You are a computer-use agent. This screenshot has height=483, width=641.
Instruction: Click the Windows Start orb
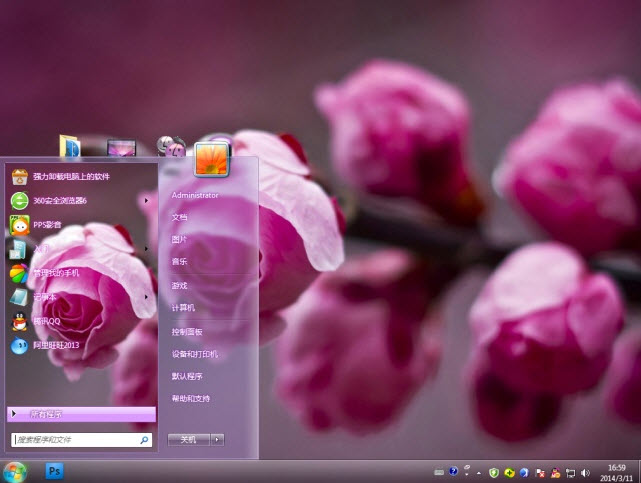click(14, 471)
